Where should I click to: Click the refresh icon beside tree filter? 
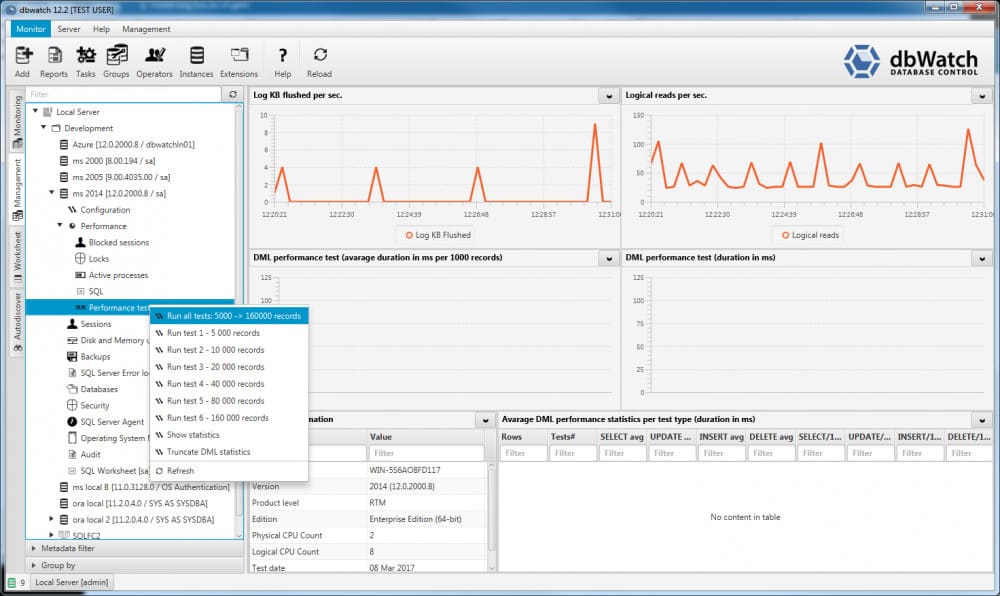(x=233, y=94)
